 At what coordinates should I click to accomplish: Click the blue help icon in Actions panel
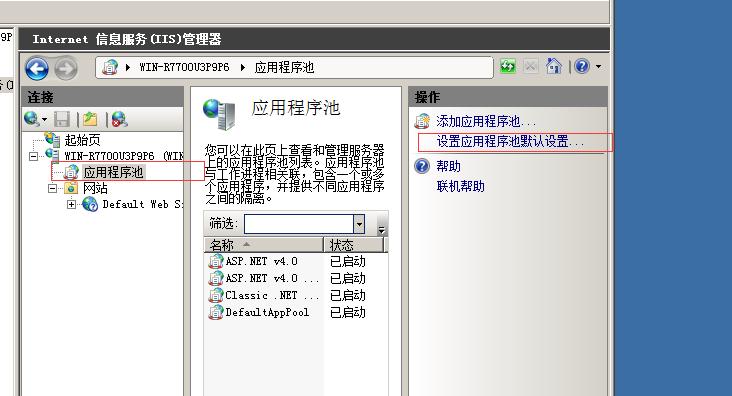(422, 166)
